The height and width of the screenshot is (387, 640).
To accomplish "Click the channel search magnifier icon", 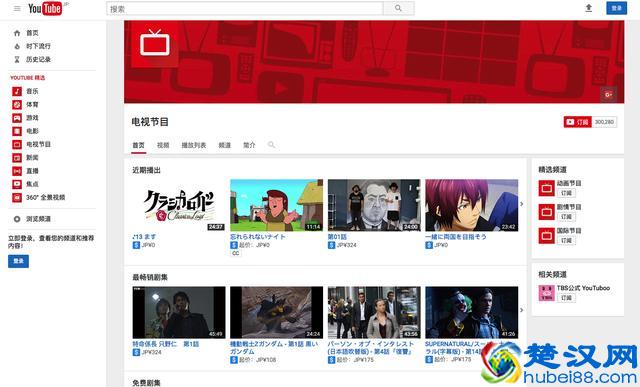I will pyautogui.click(x=271, y=145).
